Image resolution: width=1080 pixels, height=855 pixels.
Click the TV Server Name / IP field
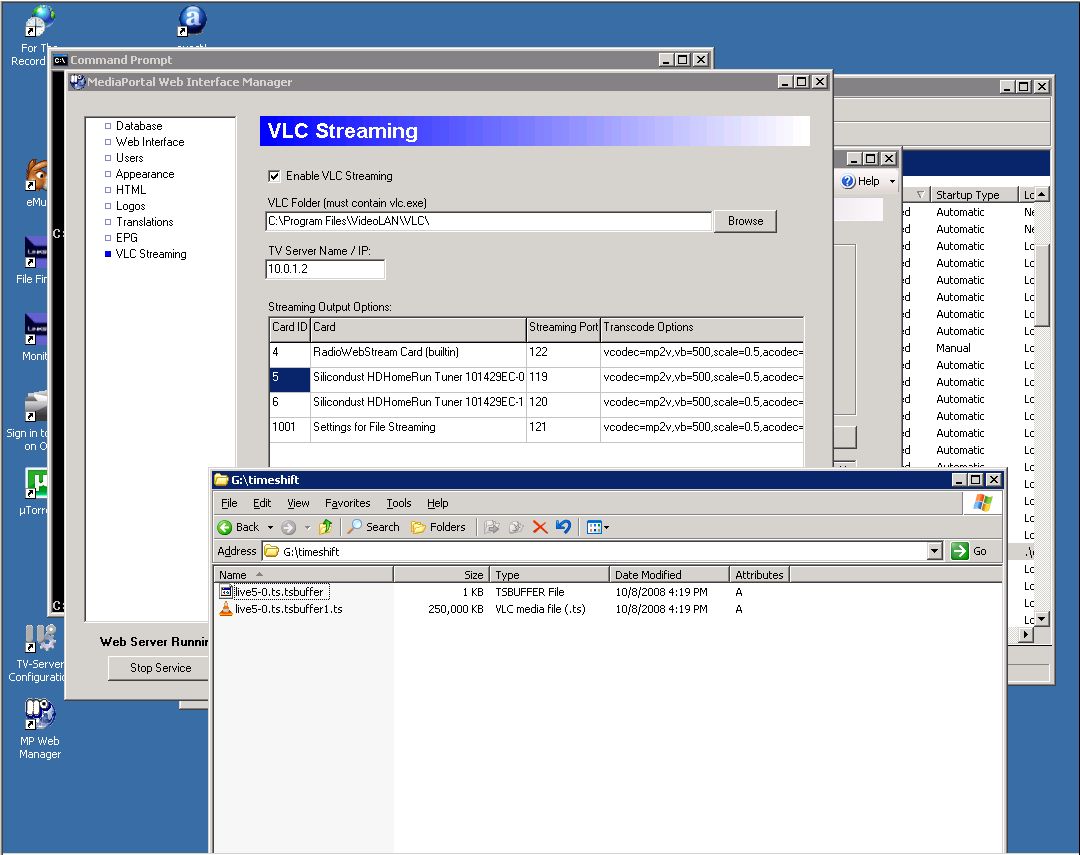[325, 269]
